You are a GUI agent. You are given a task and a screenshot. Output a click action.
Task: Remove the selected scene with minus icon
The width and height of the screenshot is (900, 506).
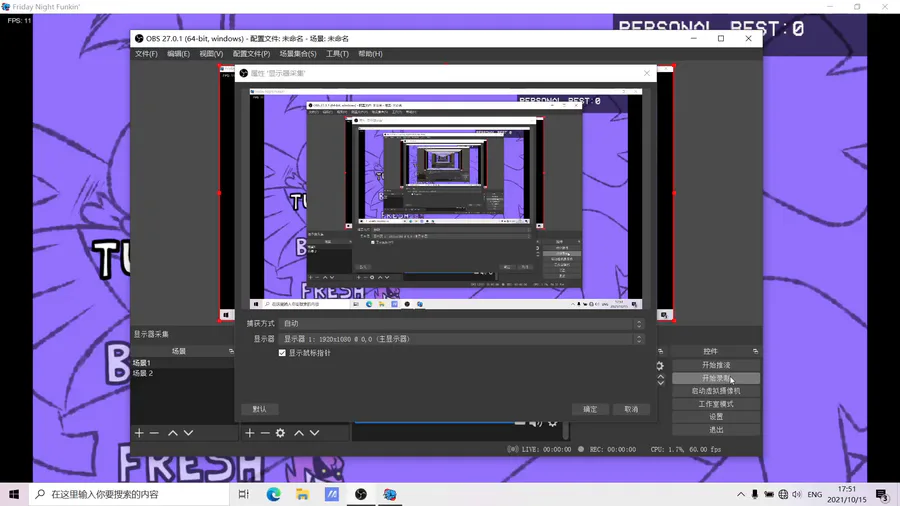[154, 433]
